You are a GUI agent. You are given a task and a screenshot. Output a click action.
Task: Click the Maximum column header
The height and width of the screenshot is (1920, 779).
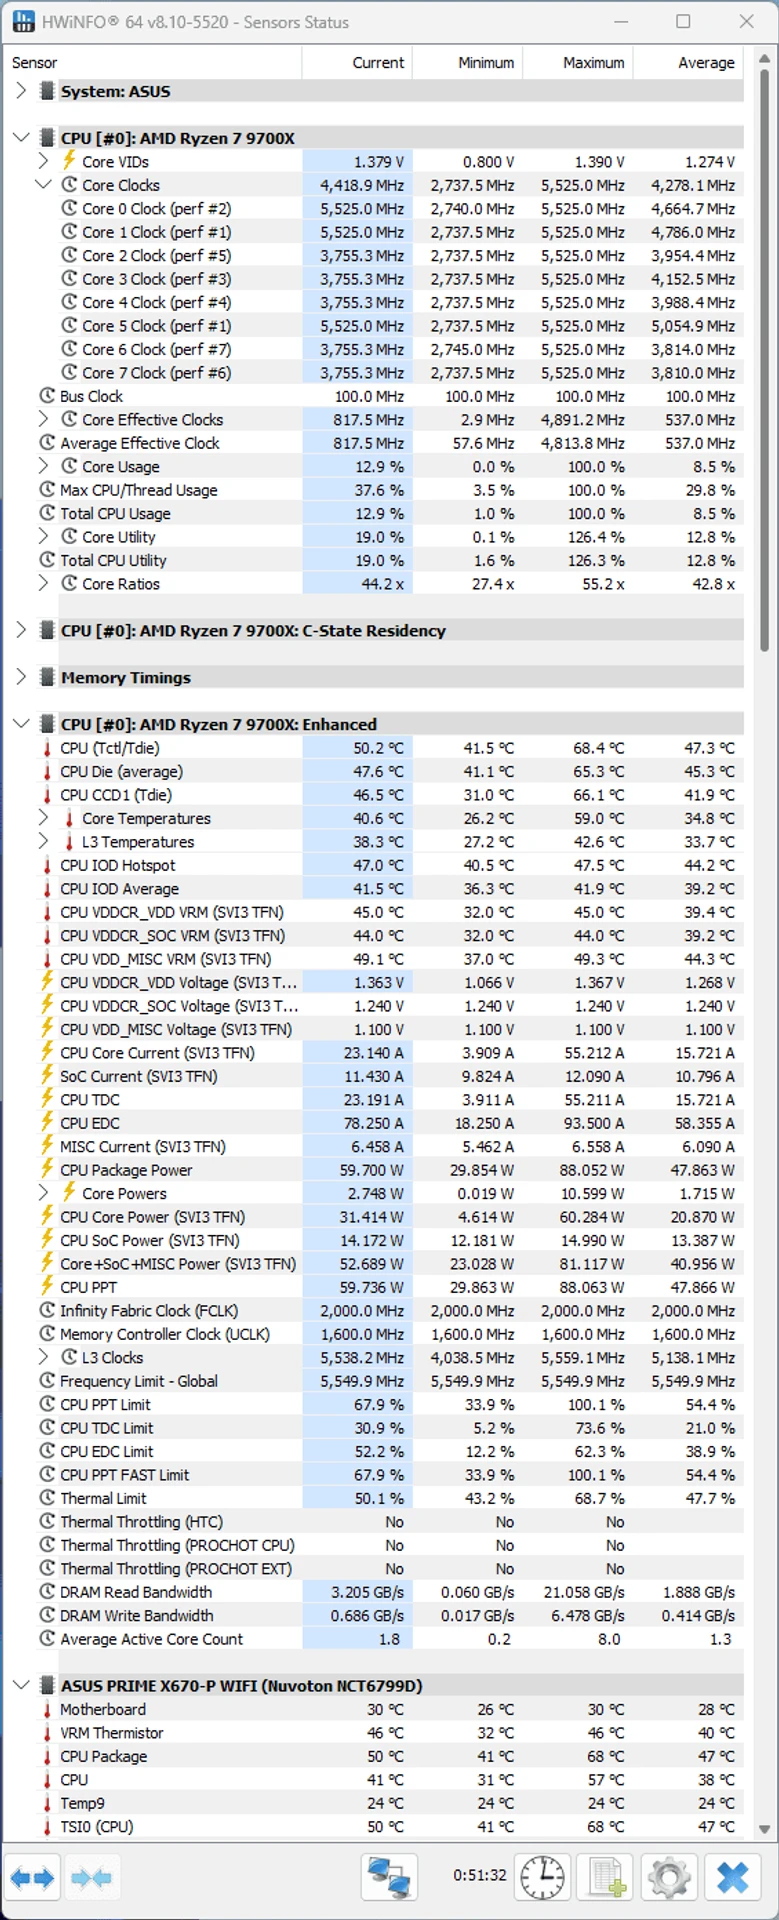tap(577, 62)
